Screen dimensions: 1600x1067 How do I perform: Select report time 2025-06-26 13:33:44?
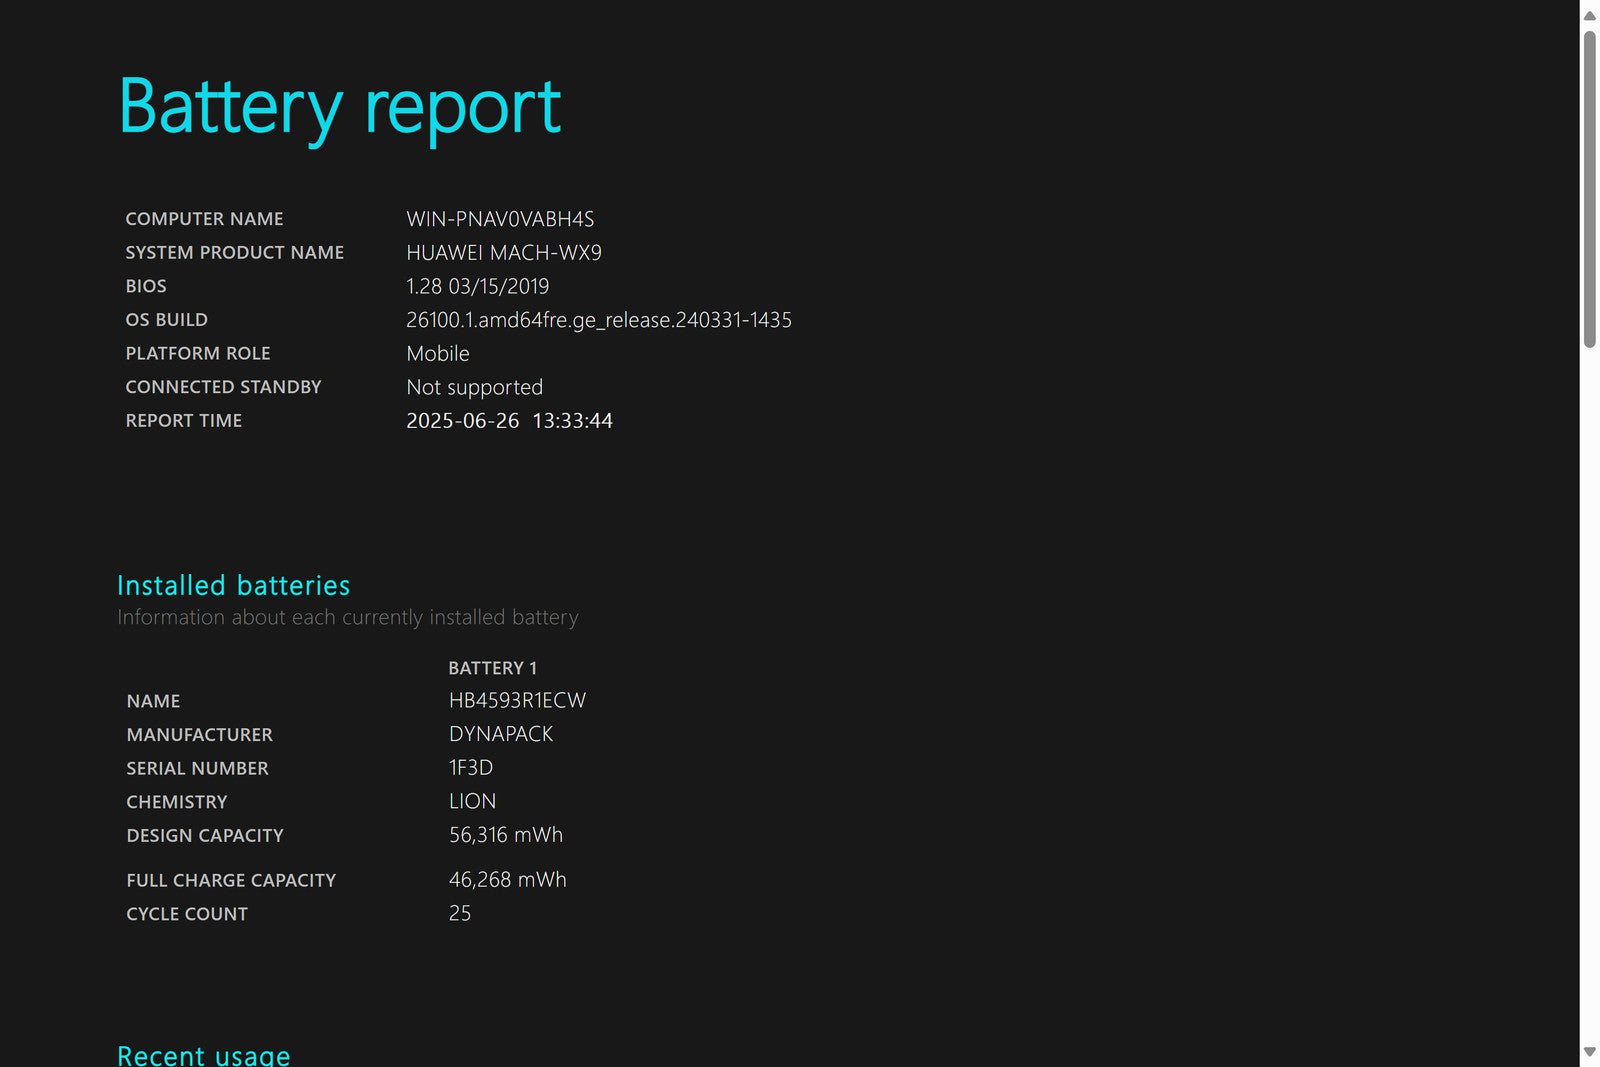point(509,421)
